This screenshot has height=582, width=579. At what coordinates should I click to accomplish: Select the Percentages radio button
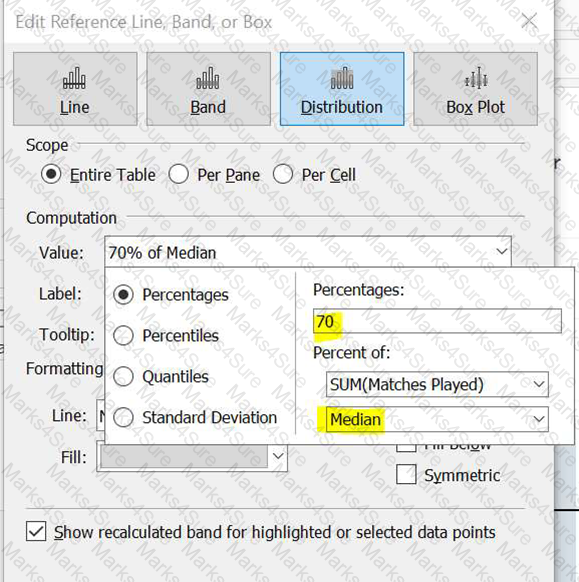(123, 295)
